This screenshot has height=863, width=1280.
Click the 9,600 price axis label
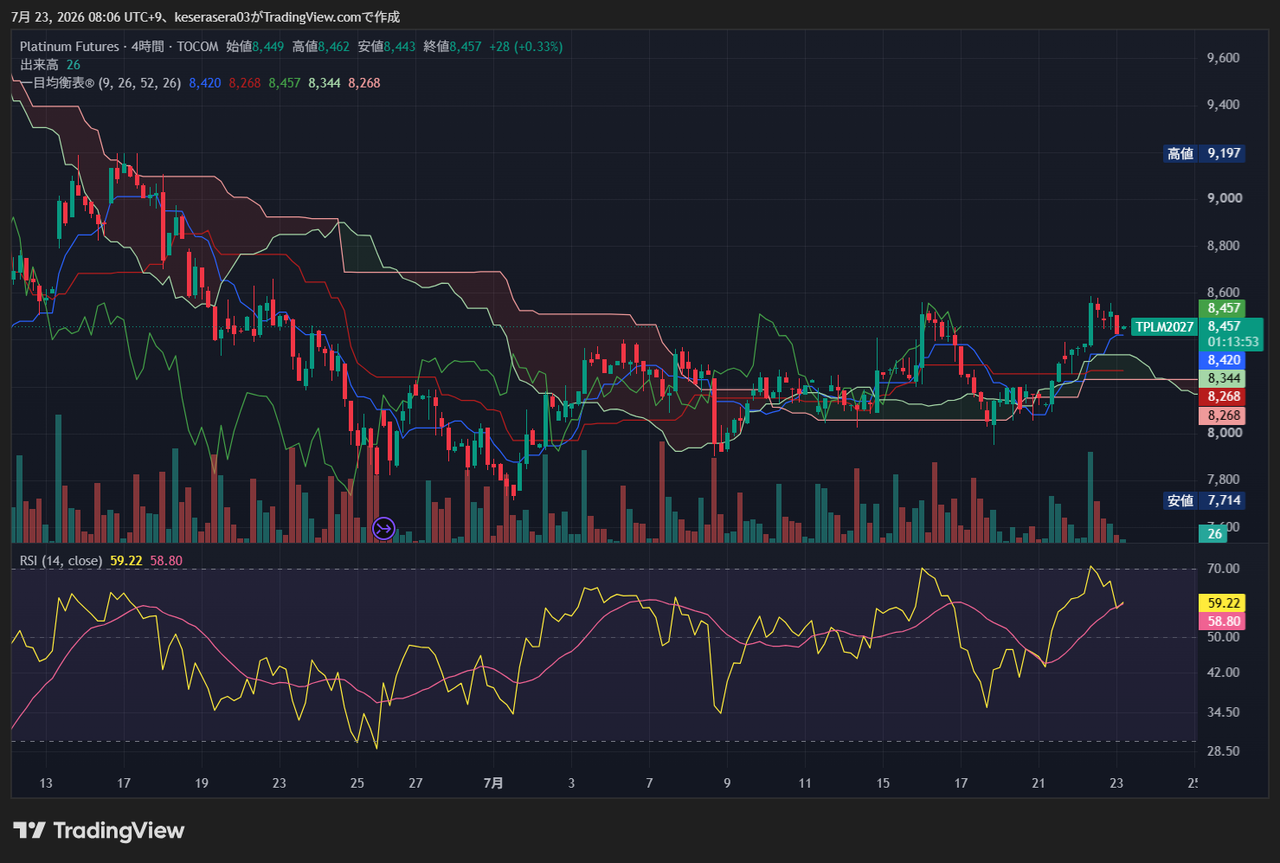point(1224,58)
